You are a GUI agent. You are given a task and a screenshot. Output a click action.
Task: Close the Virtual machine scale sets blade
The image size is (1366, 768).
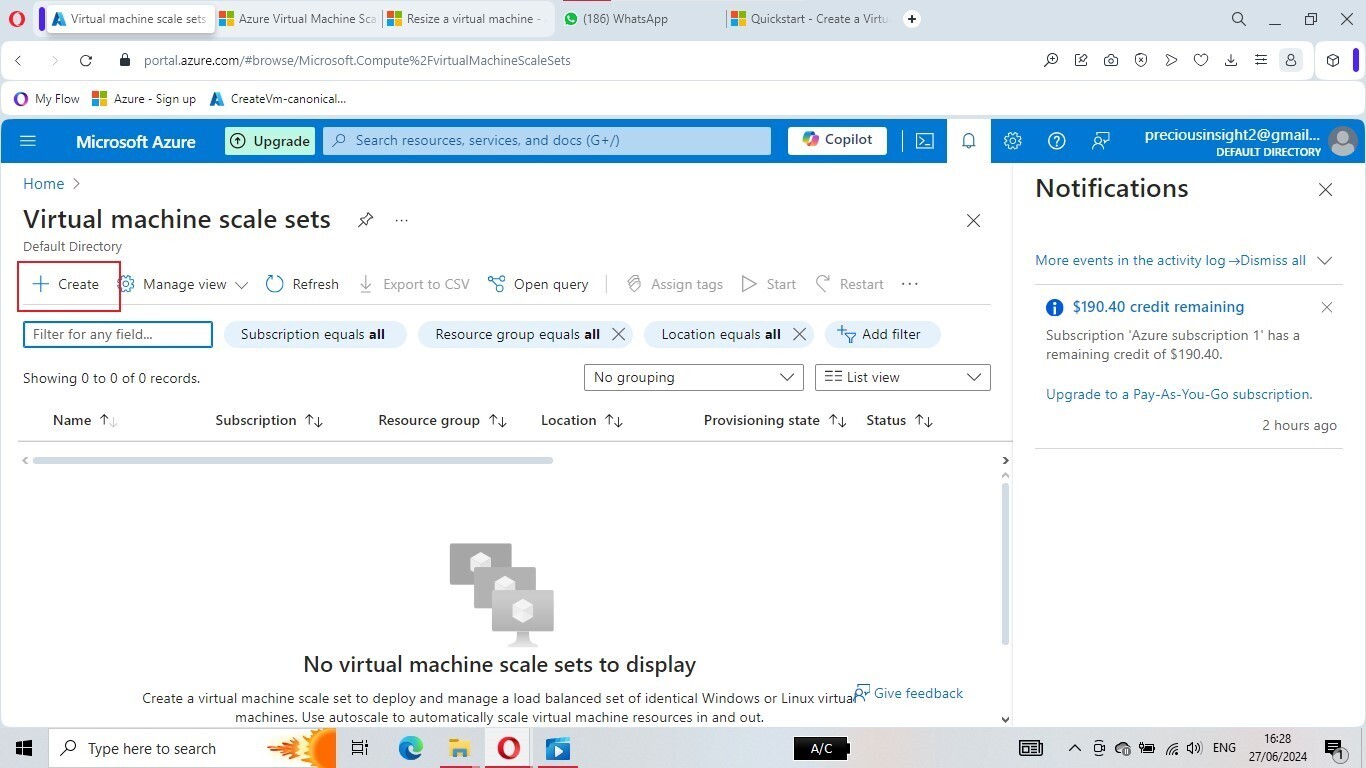(973, 221)
